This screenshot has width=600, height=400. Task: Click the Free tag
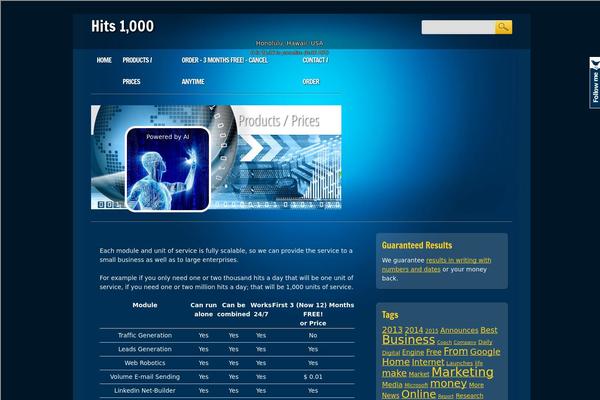[434, 352]
